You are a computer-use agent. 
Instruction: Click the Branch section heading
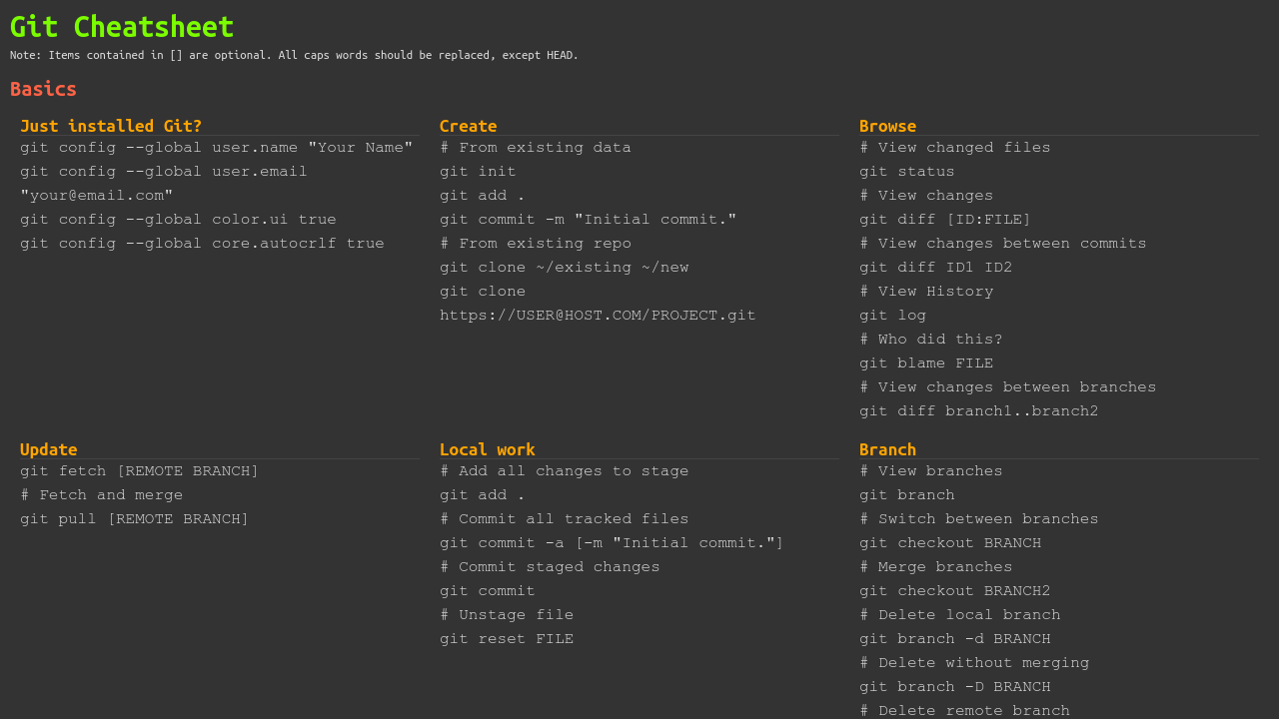(x=887, y=450)
